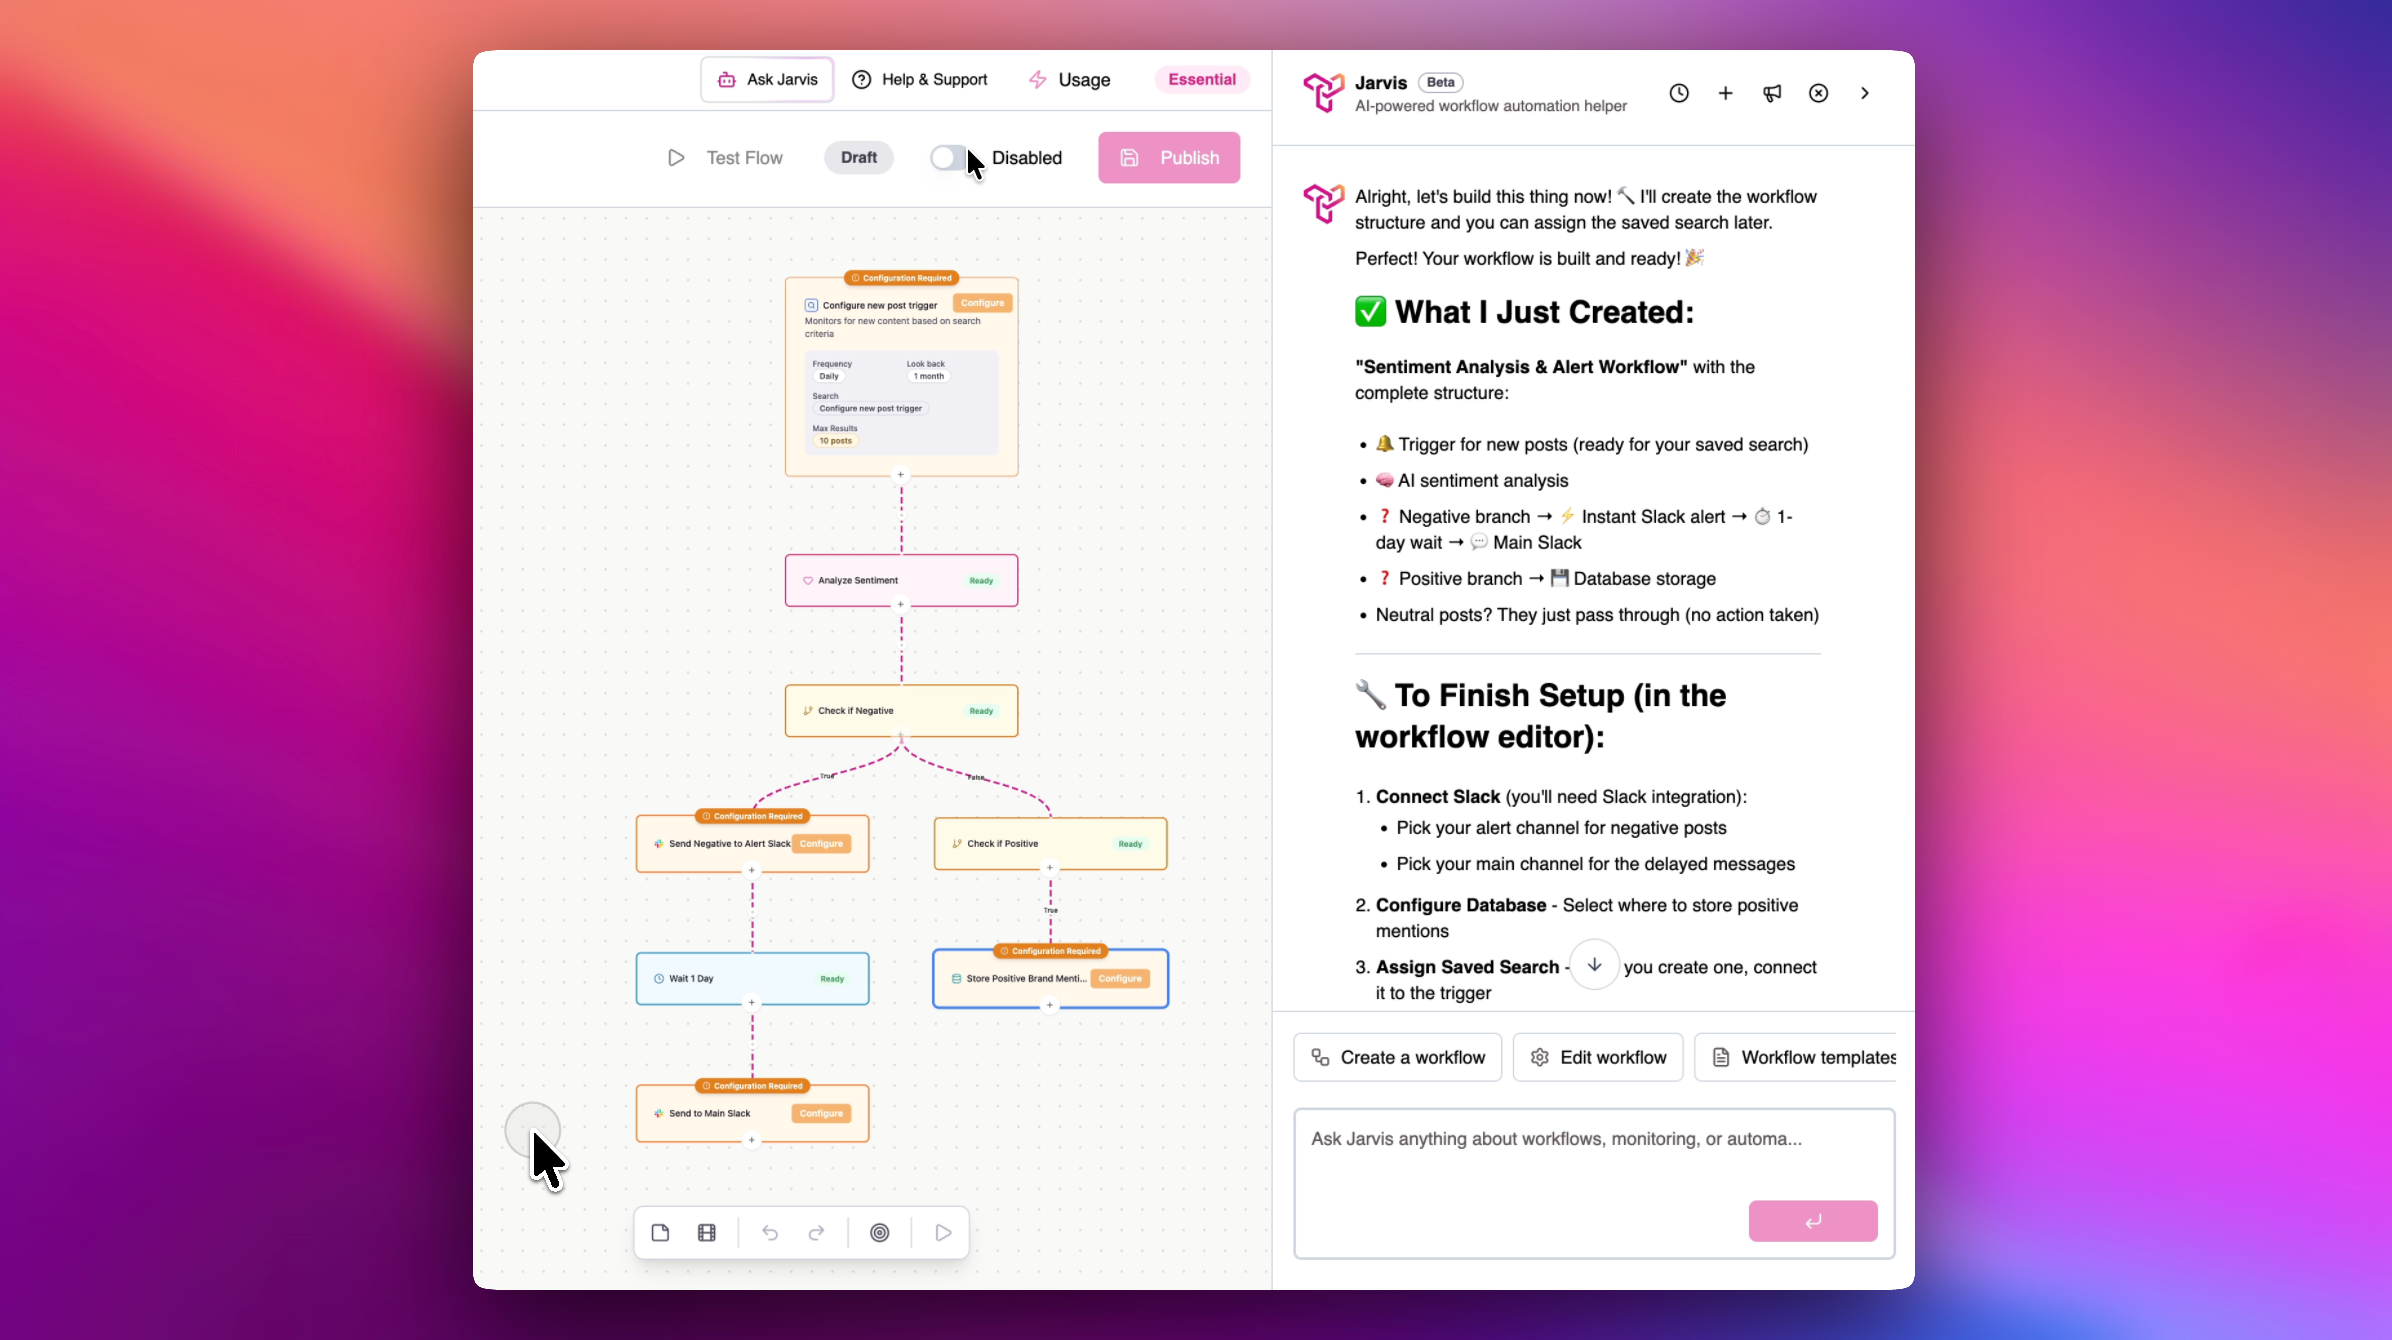Screen dimensions: 2392x1340
Task: Add a step below the trigger node
Action: pos(900,475)
